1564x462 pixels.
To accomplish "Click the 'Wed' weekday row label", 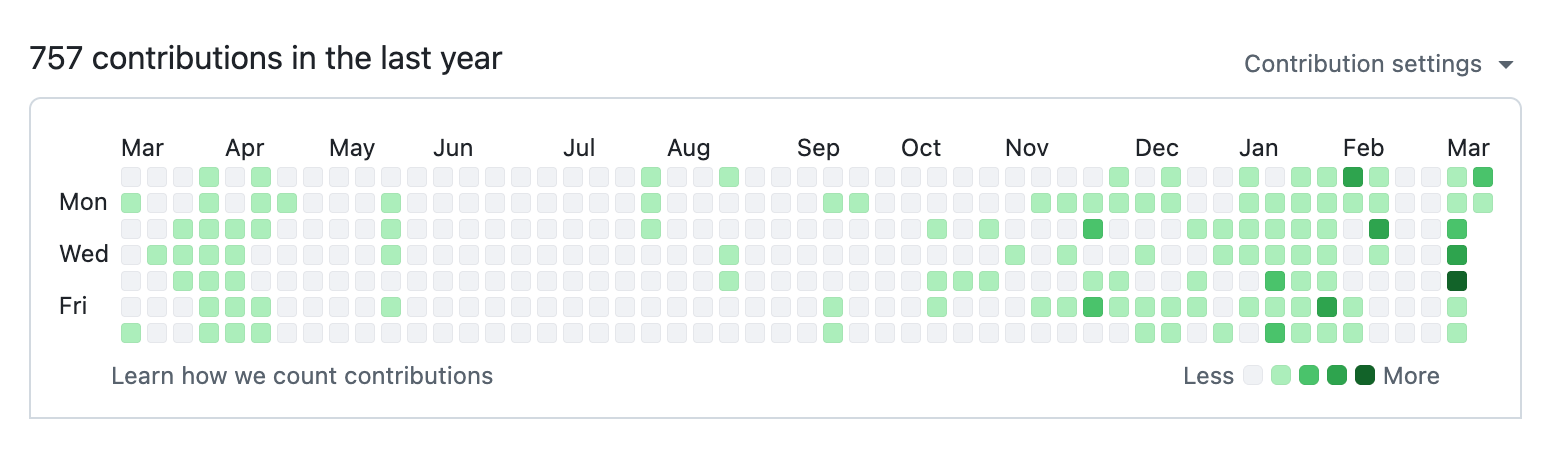I will [84, 254].
